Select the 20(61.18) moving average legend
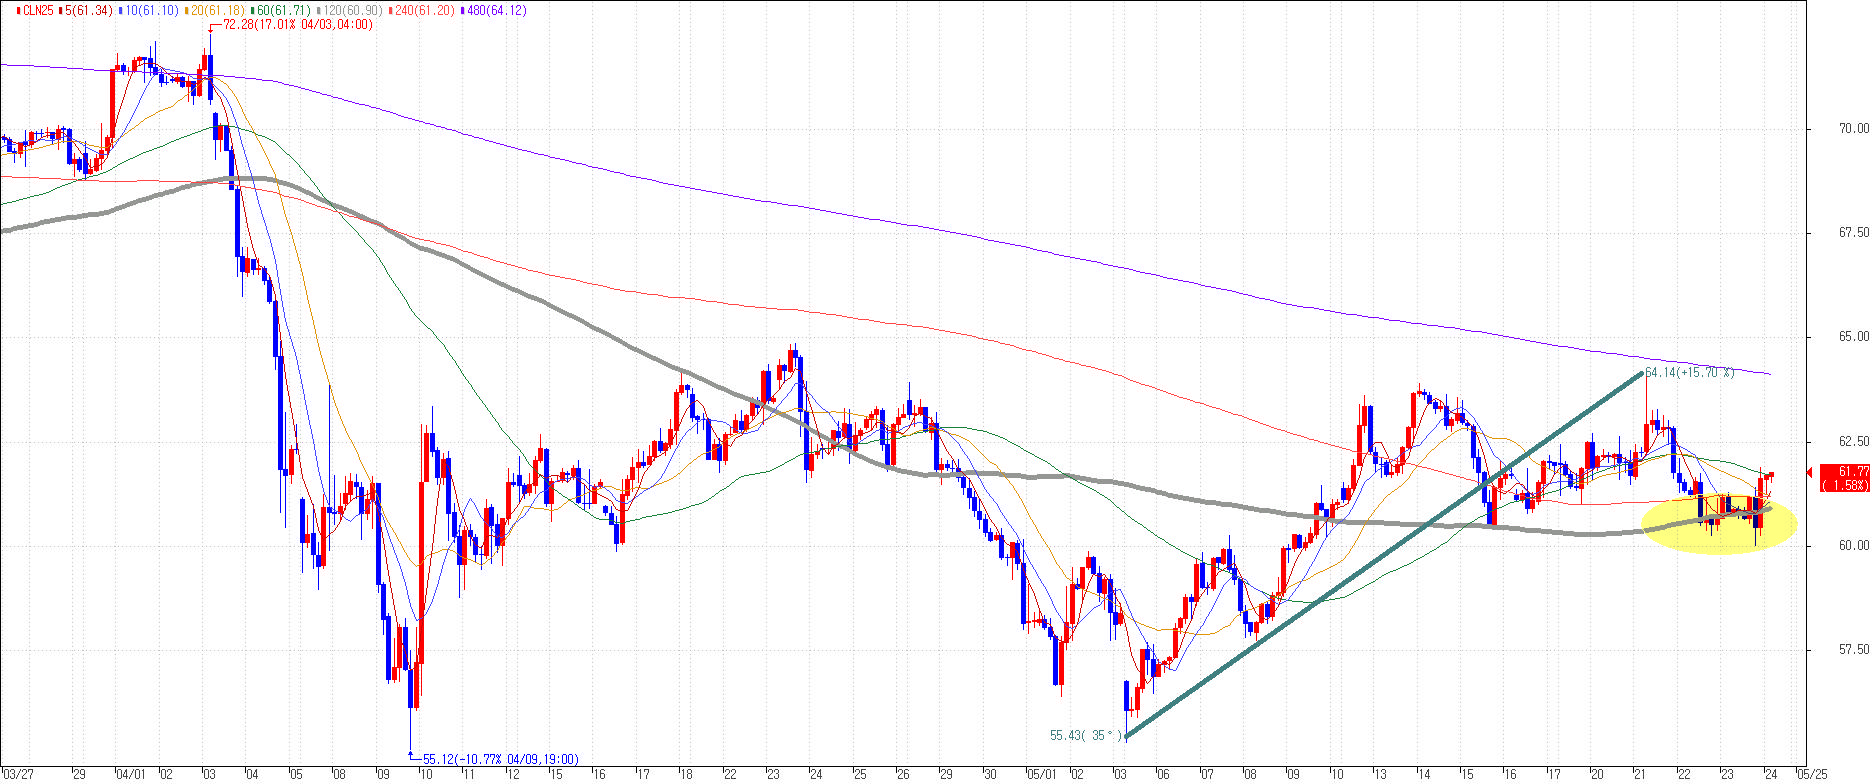Screen dimensions: 1873x784 215,11
